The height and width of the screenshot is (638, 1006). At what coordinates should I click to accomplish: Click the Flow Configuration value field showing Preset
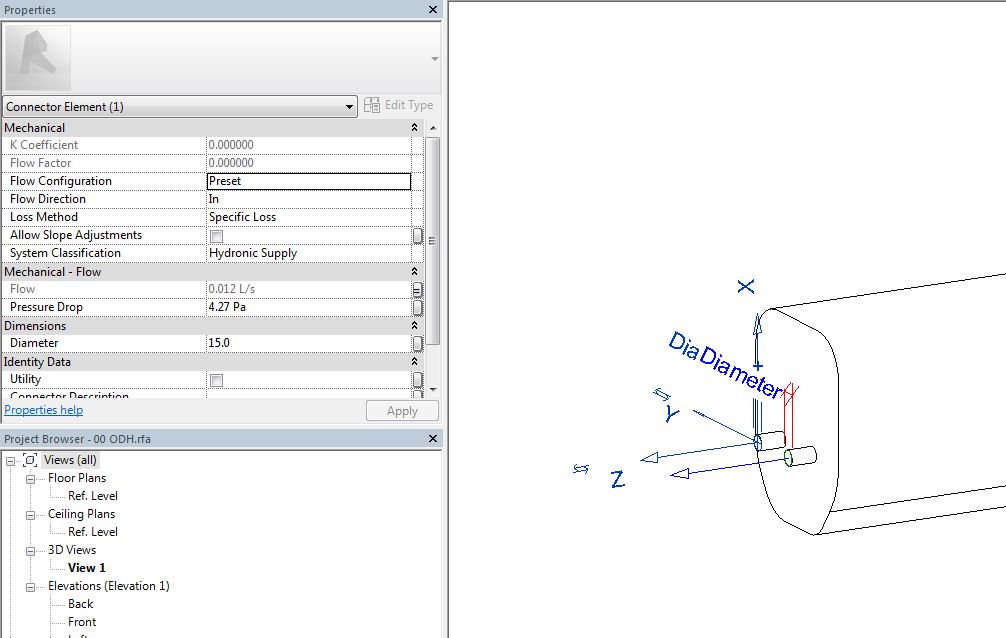coord(308,181)
